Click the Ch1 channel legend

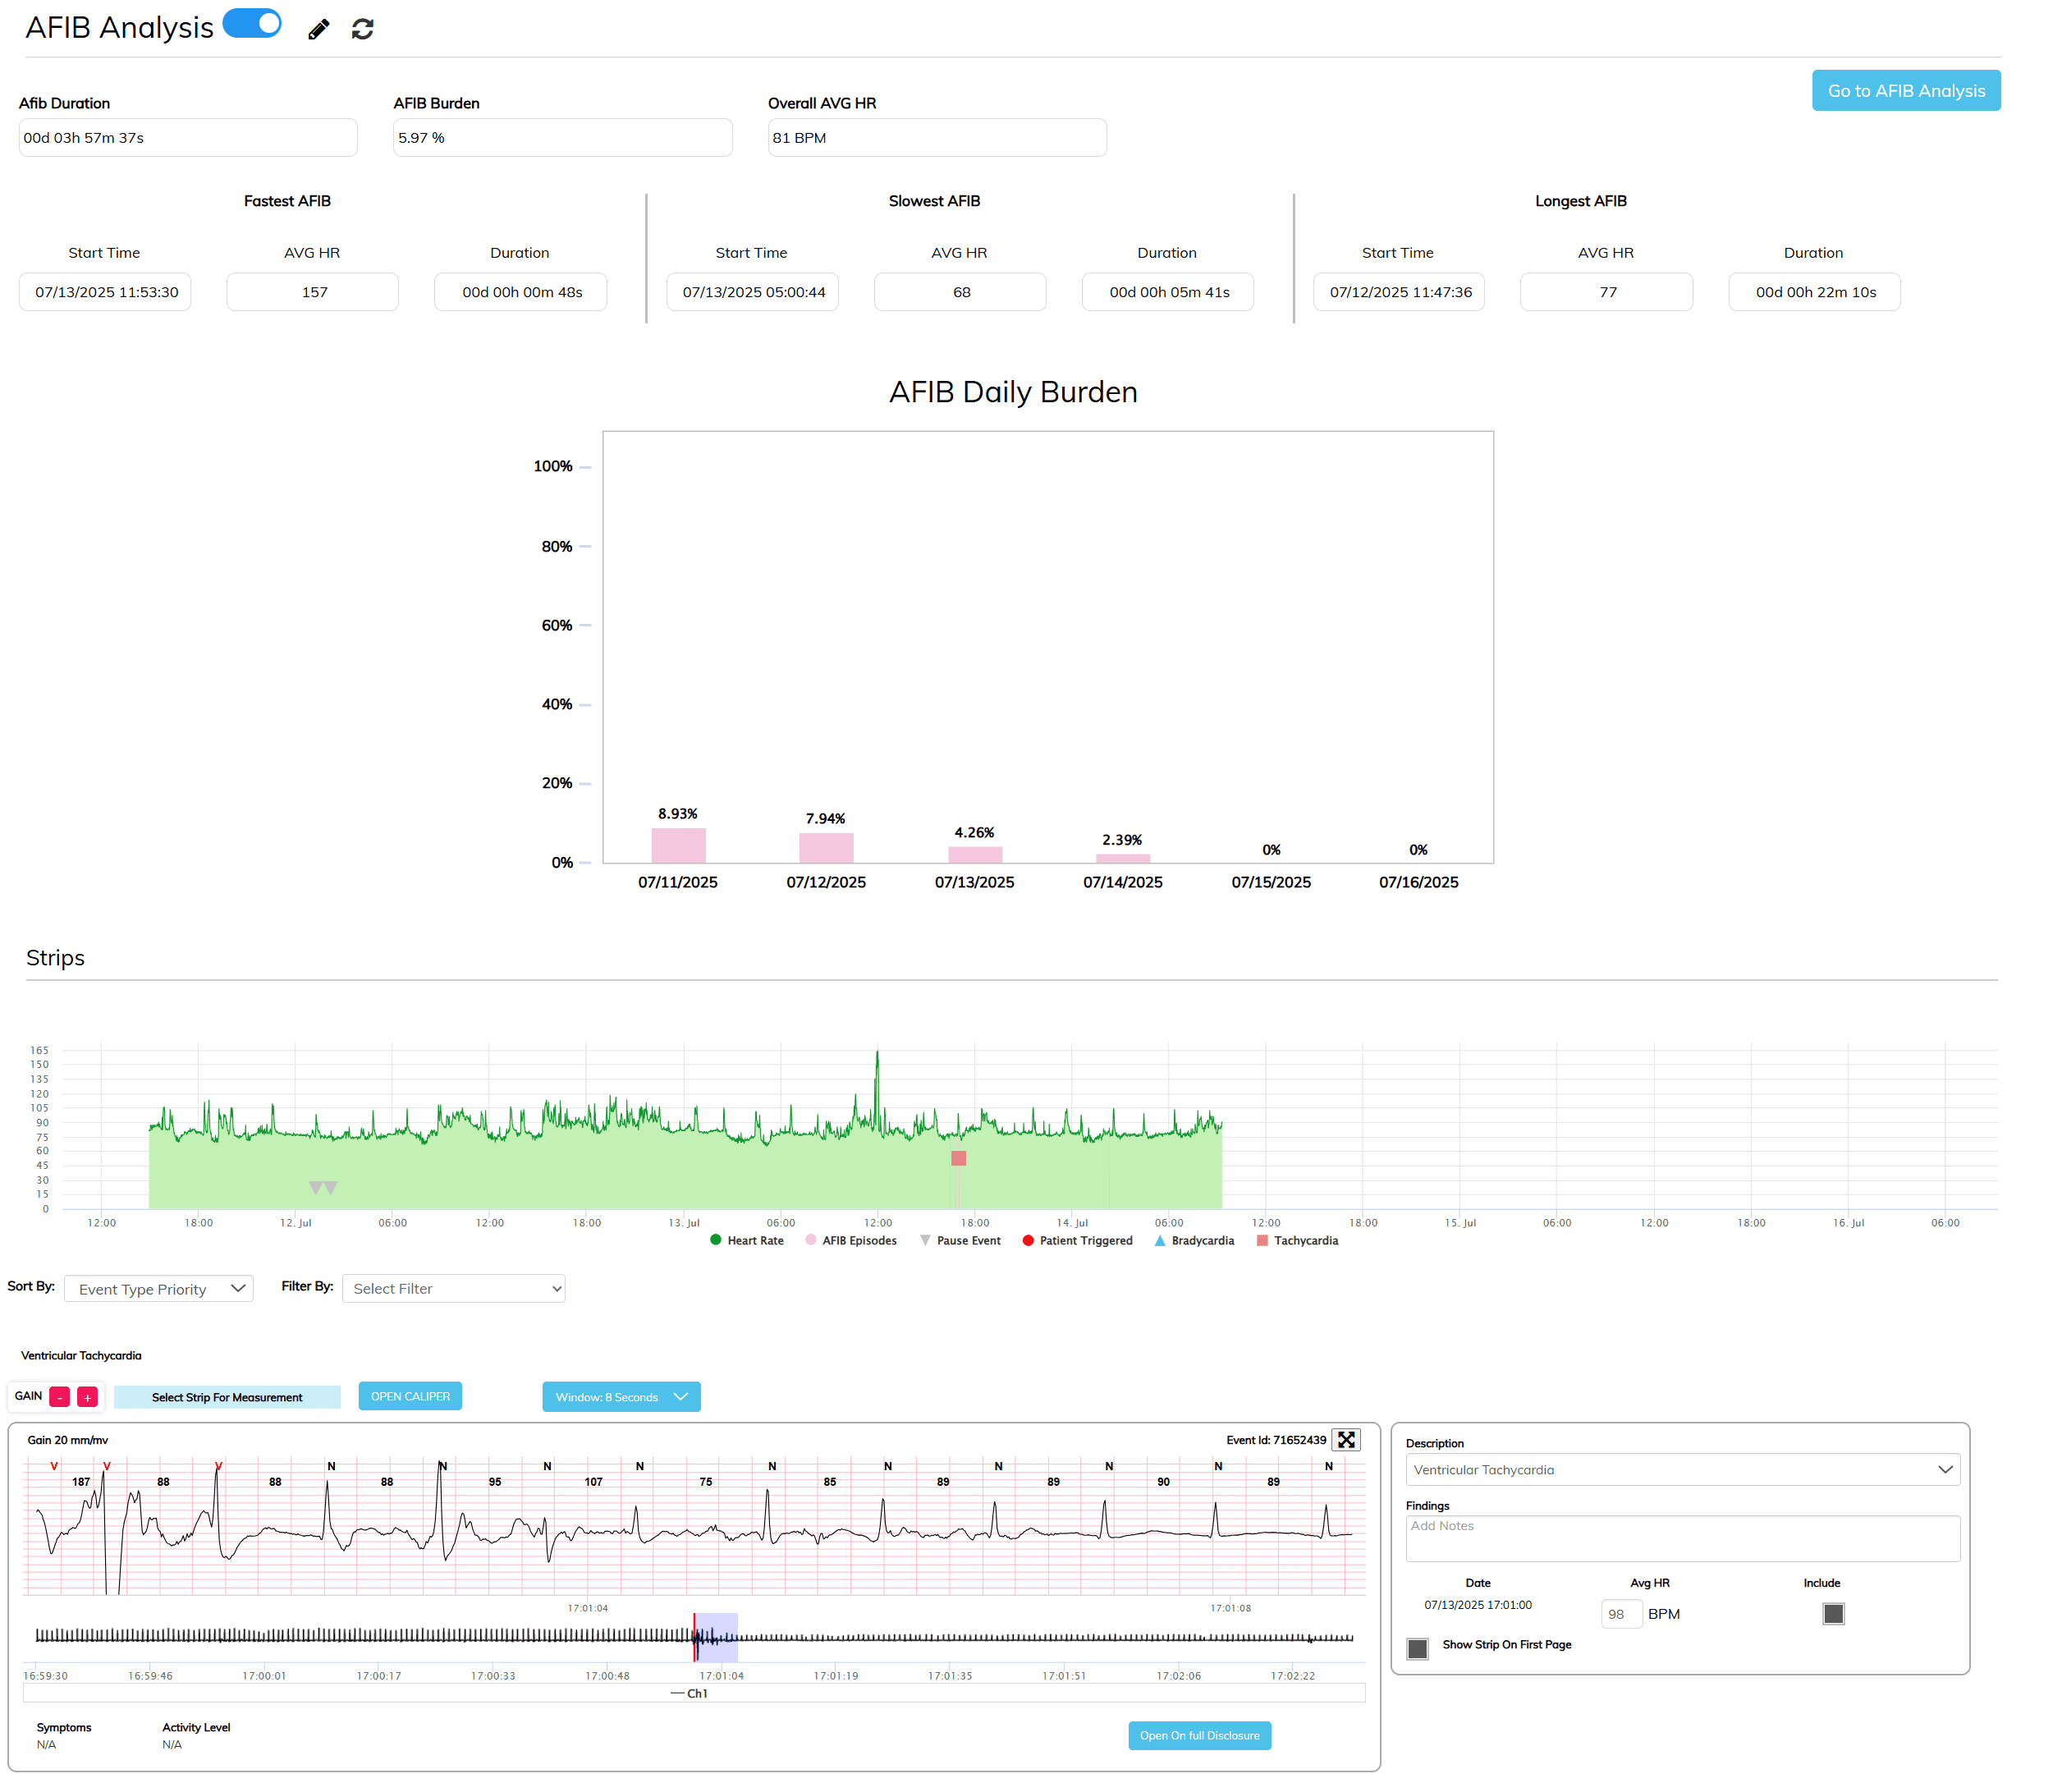(690, 1693)
